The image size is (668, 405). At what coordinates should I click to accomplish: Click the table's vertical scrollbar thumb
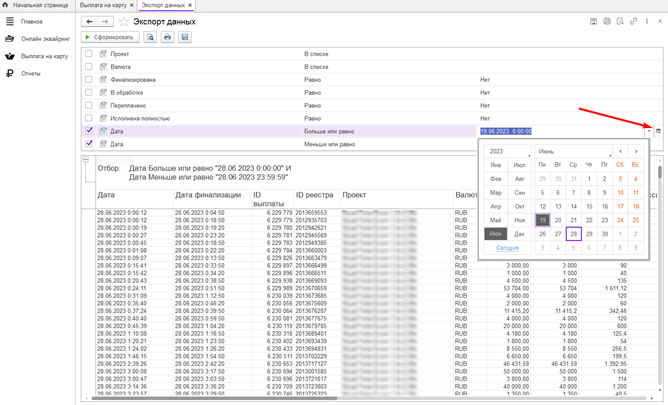pyautogui.click(x=659, y=173)
